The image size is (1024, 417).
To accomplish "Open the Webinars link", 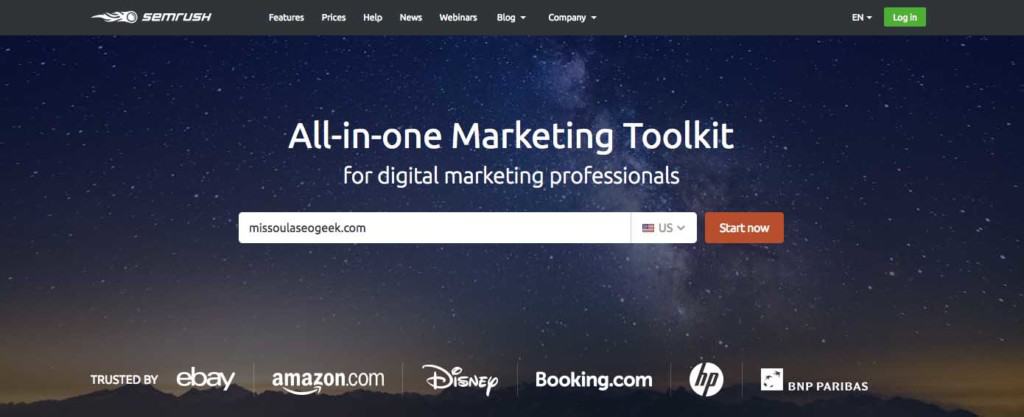I will 458,18.
